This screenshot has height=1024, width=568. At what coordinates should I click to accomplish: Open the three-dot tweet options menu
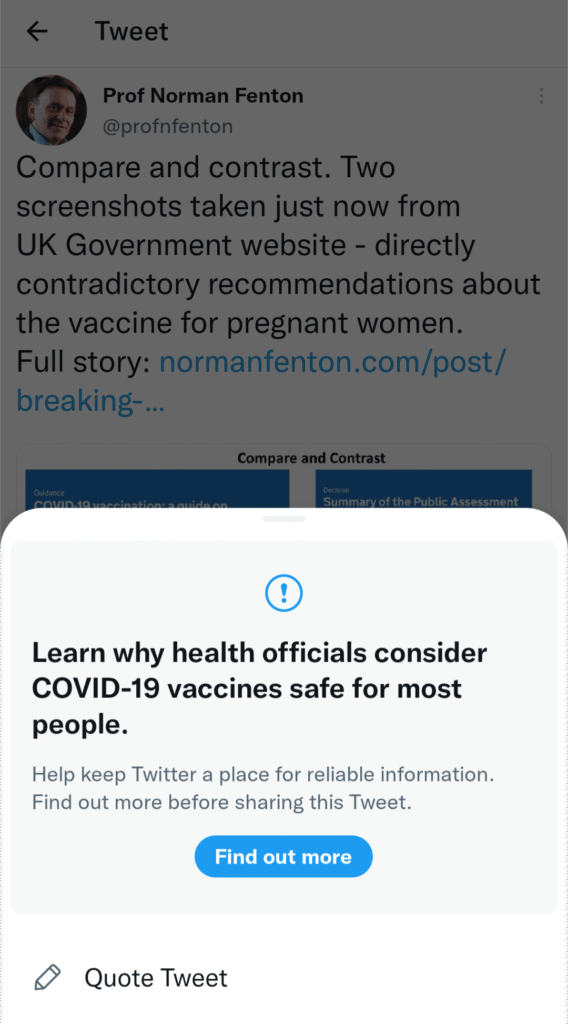(541, 96)
